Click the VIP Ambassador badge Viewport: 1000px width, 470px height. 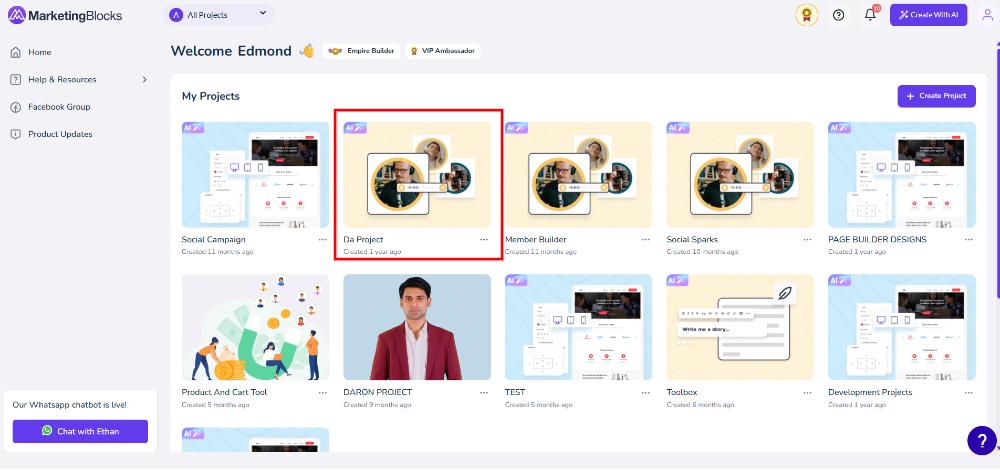click(x=443, y=51)
